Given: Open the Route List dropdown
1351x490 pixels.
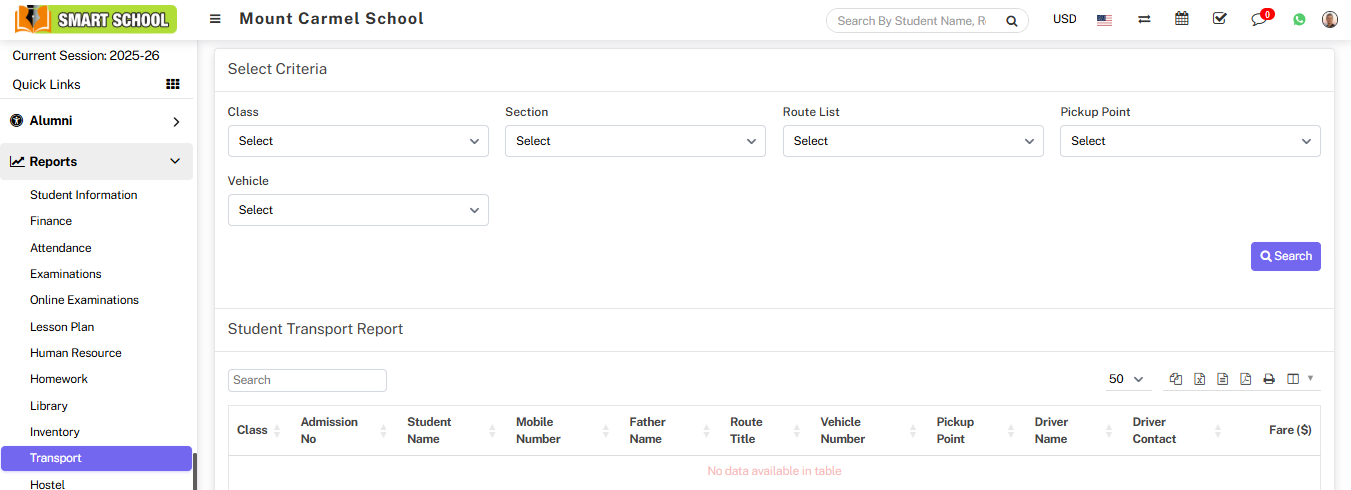Looking at the screenshot, I should pos(913,141).
